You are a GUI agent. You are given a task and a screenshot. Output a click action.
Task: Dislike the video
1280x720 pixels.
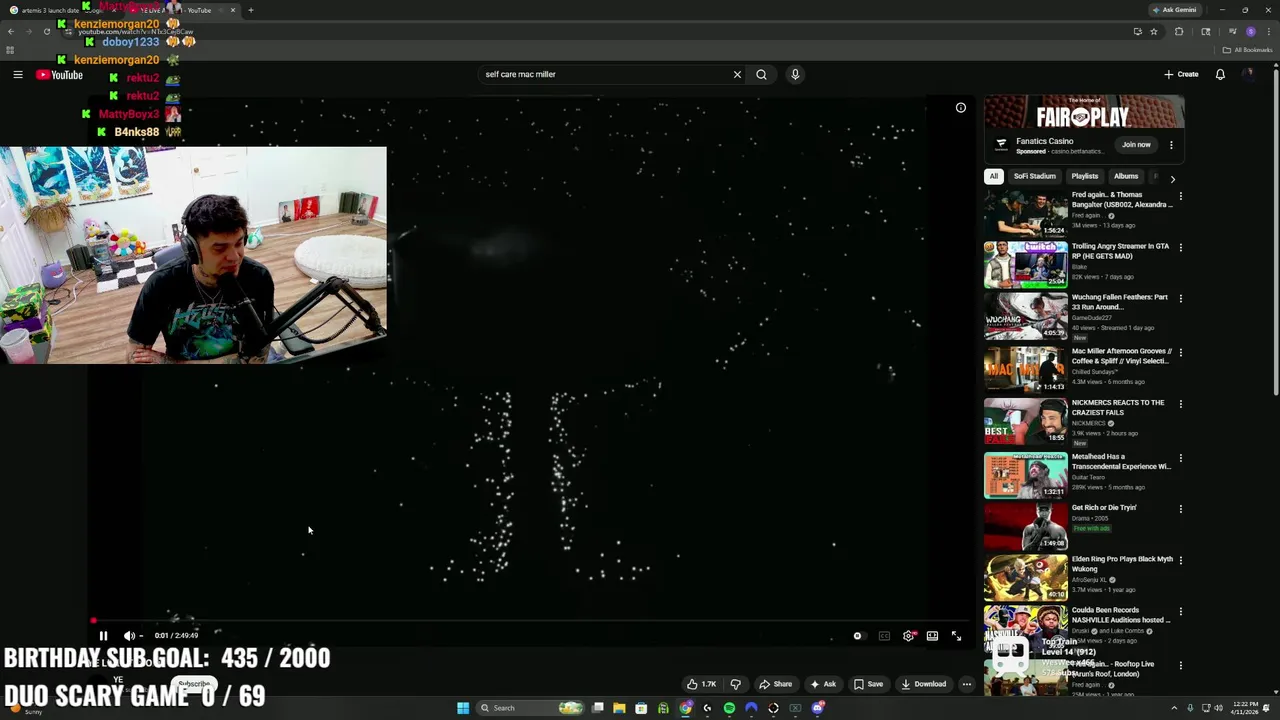(735, 684)
